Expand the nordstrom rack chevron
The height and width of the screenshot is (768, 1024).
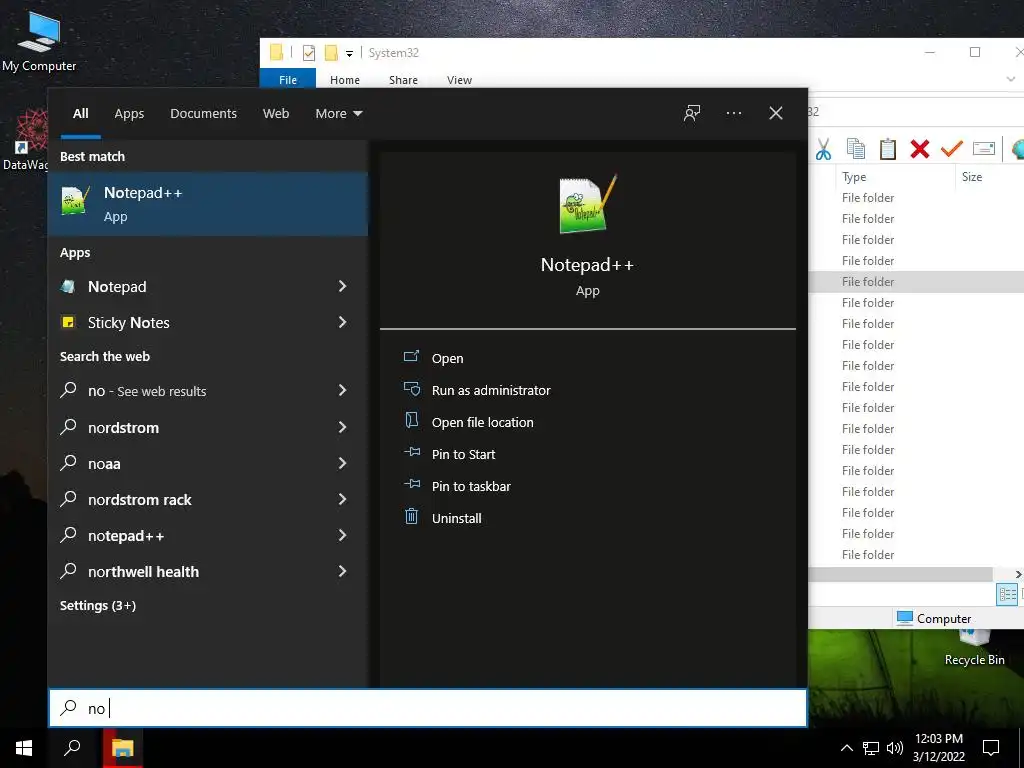point(342,499)
